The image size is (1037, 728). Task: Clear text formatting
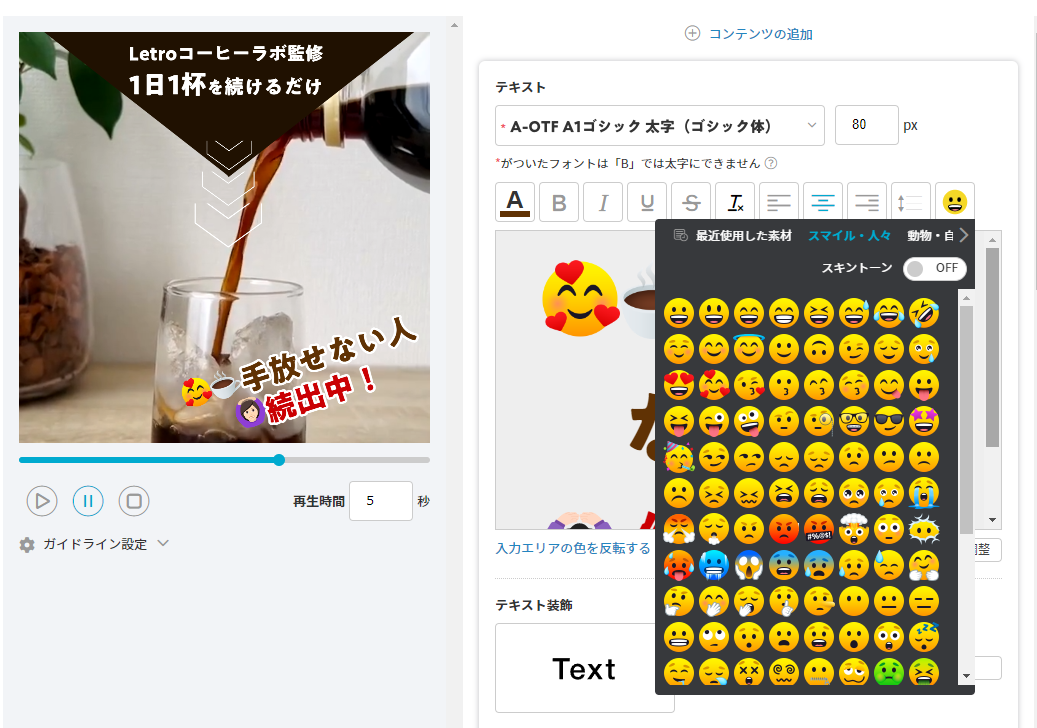pyautogui.click(x=735, y=202)
